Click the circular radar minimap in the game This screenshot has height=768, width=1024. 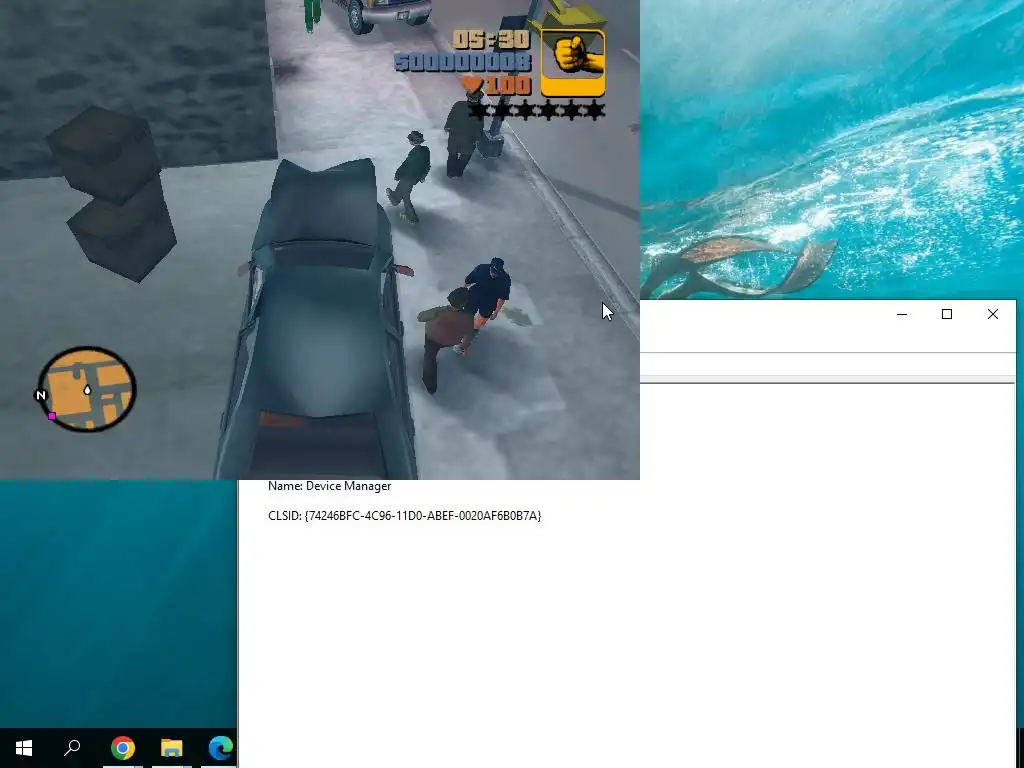(87, 389)
